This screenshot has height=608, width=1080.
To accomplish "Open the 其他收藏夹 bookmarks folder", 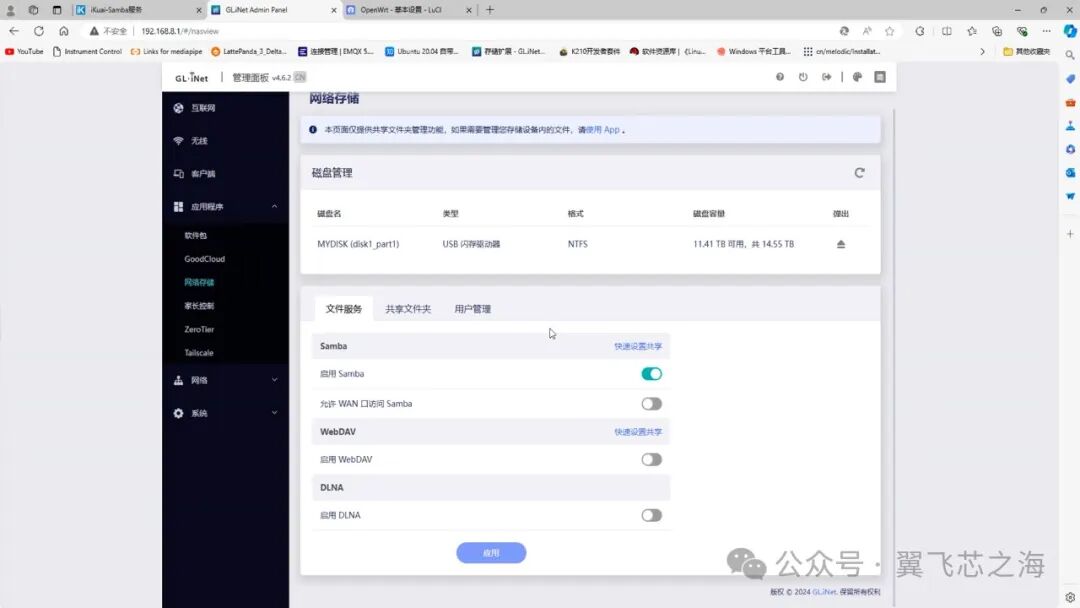I will [x=1027, y=52].
